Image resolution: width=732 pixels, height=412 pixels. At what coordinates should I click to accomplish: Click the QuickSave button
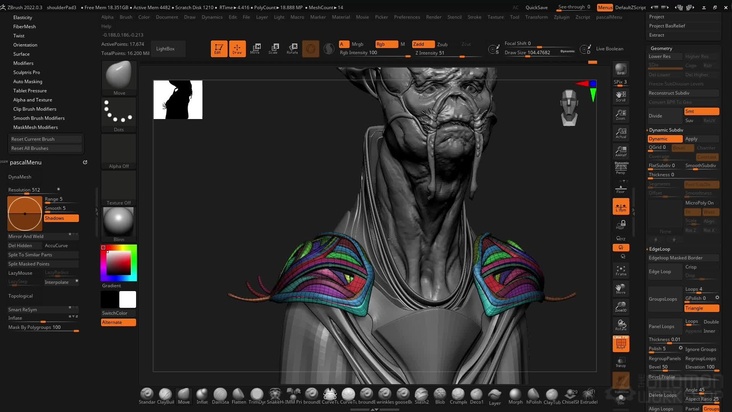(536, 7)
